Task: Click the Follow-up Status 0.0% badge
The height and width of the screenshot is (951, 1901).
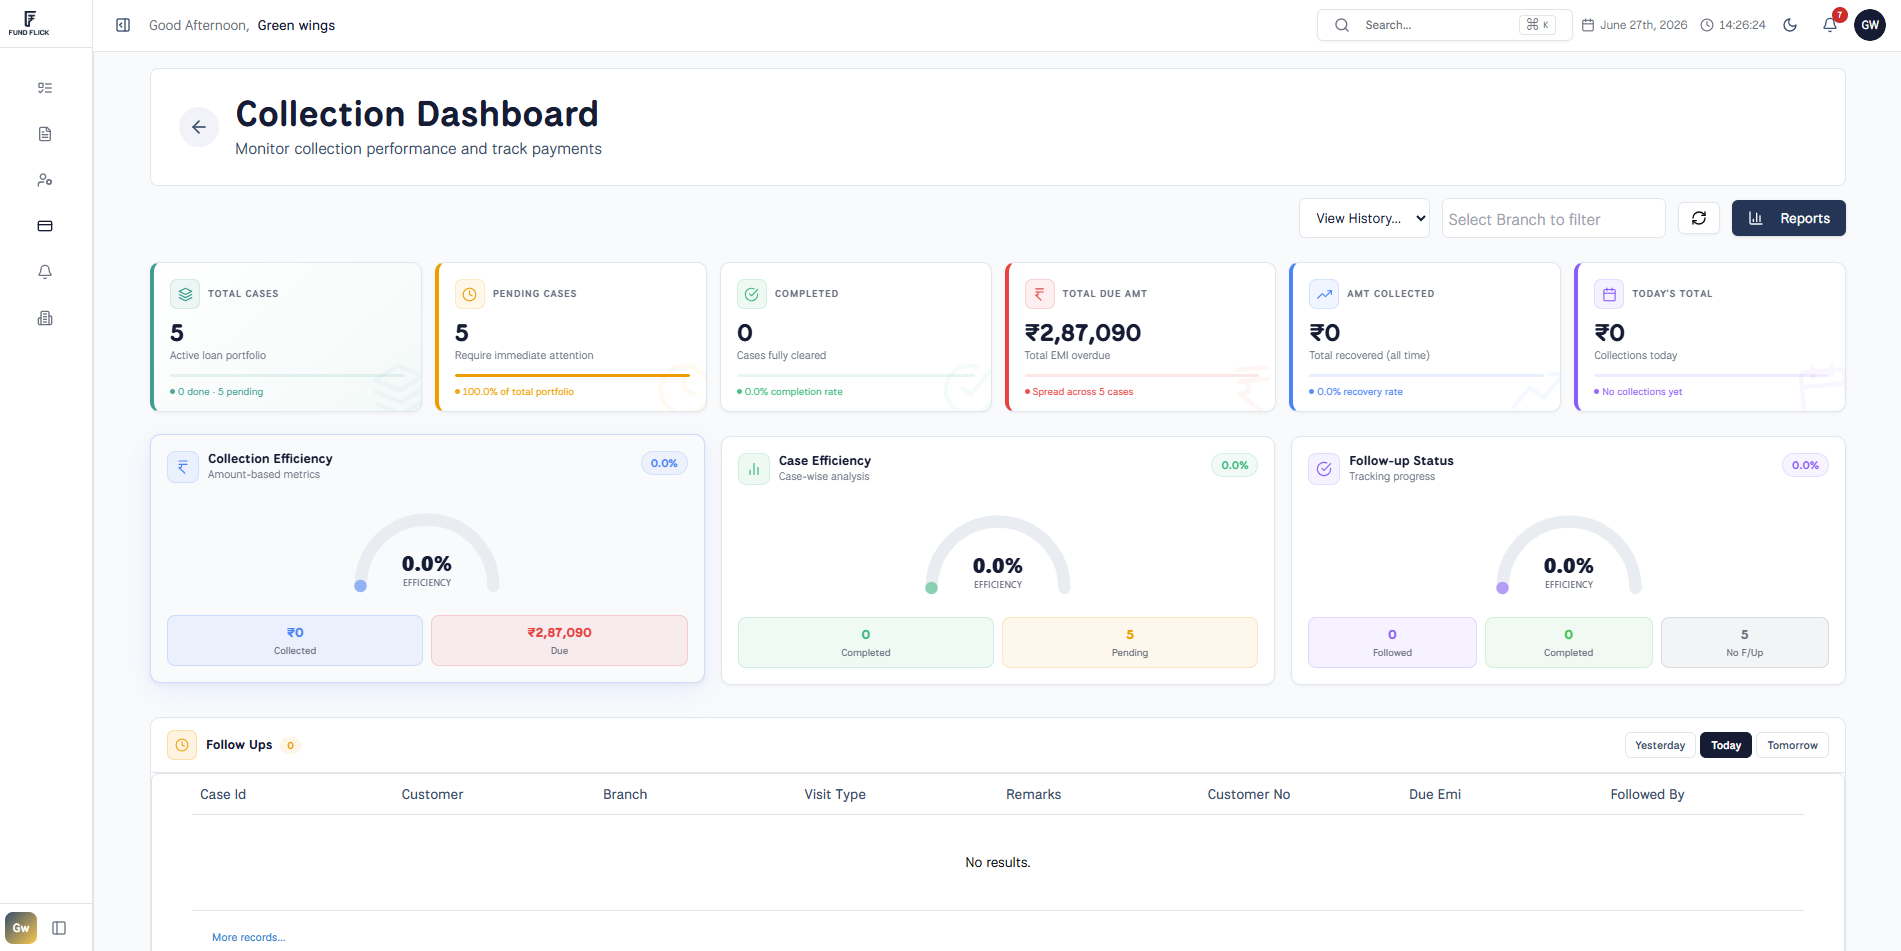Action: coord(1805,465)
